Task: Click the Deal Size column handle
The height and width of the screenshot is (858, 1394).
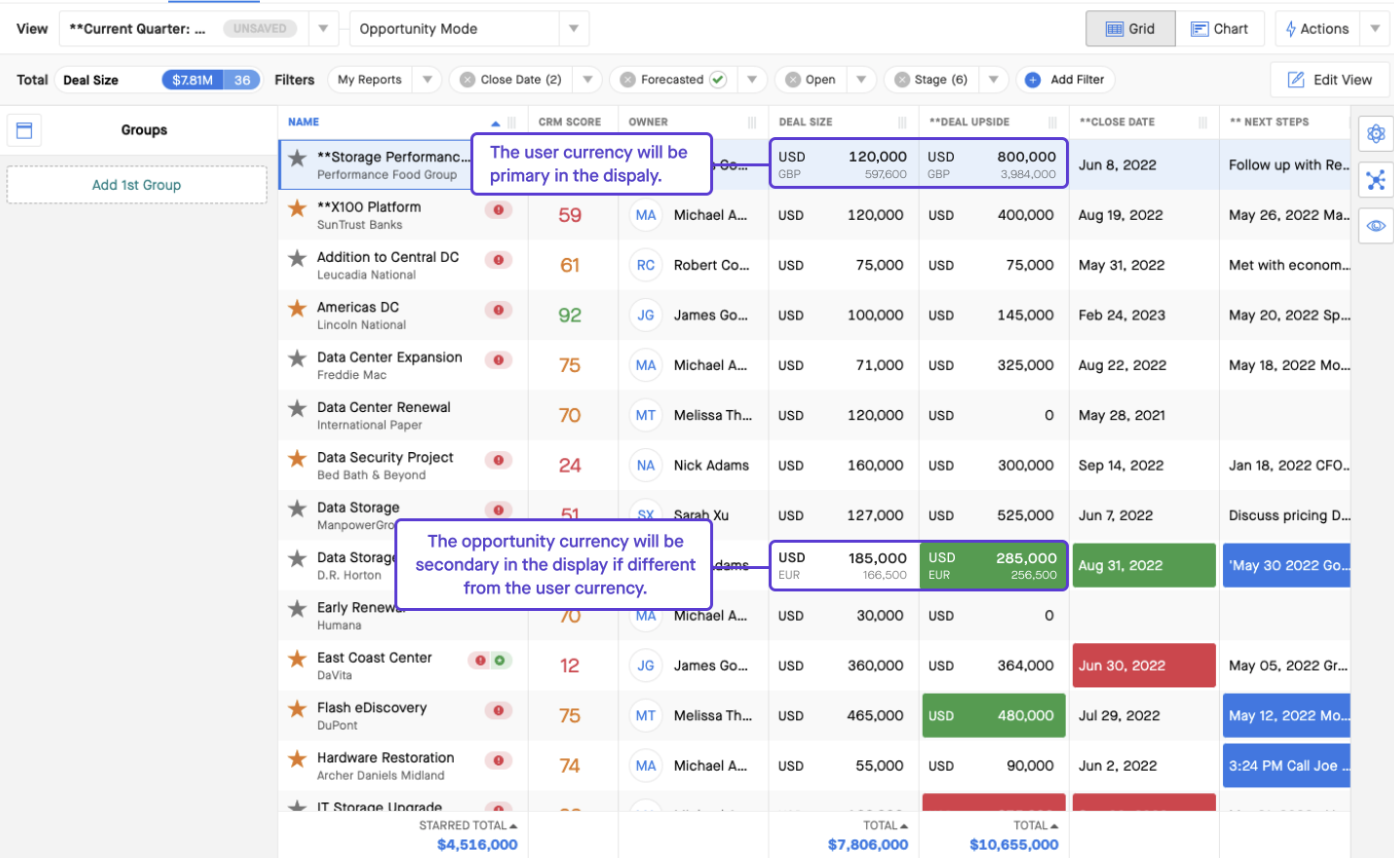Action: pos(902,122)
